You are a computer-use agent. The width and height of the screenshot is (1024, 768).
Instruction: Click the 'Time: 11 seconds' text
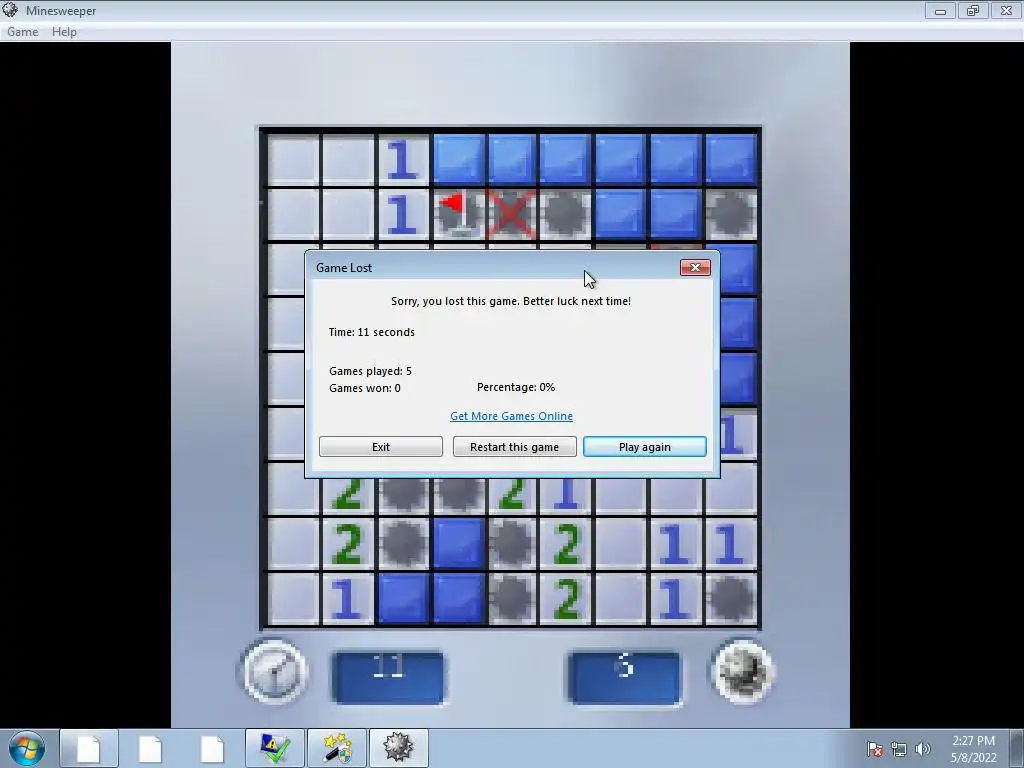tap(372, 332)
